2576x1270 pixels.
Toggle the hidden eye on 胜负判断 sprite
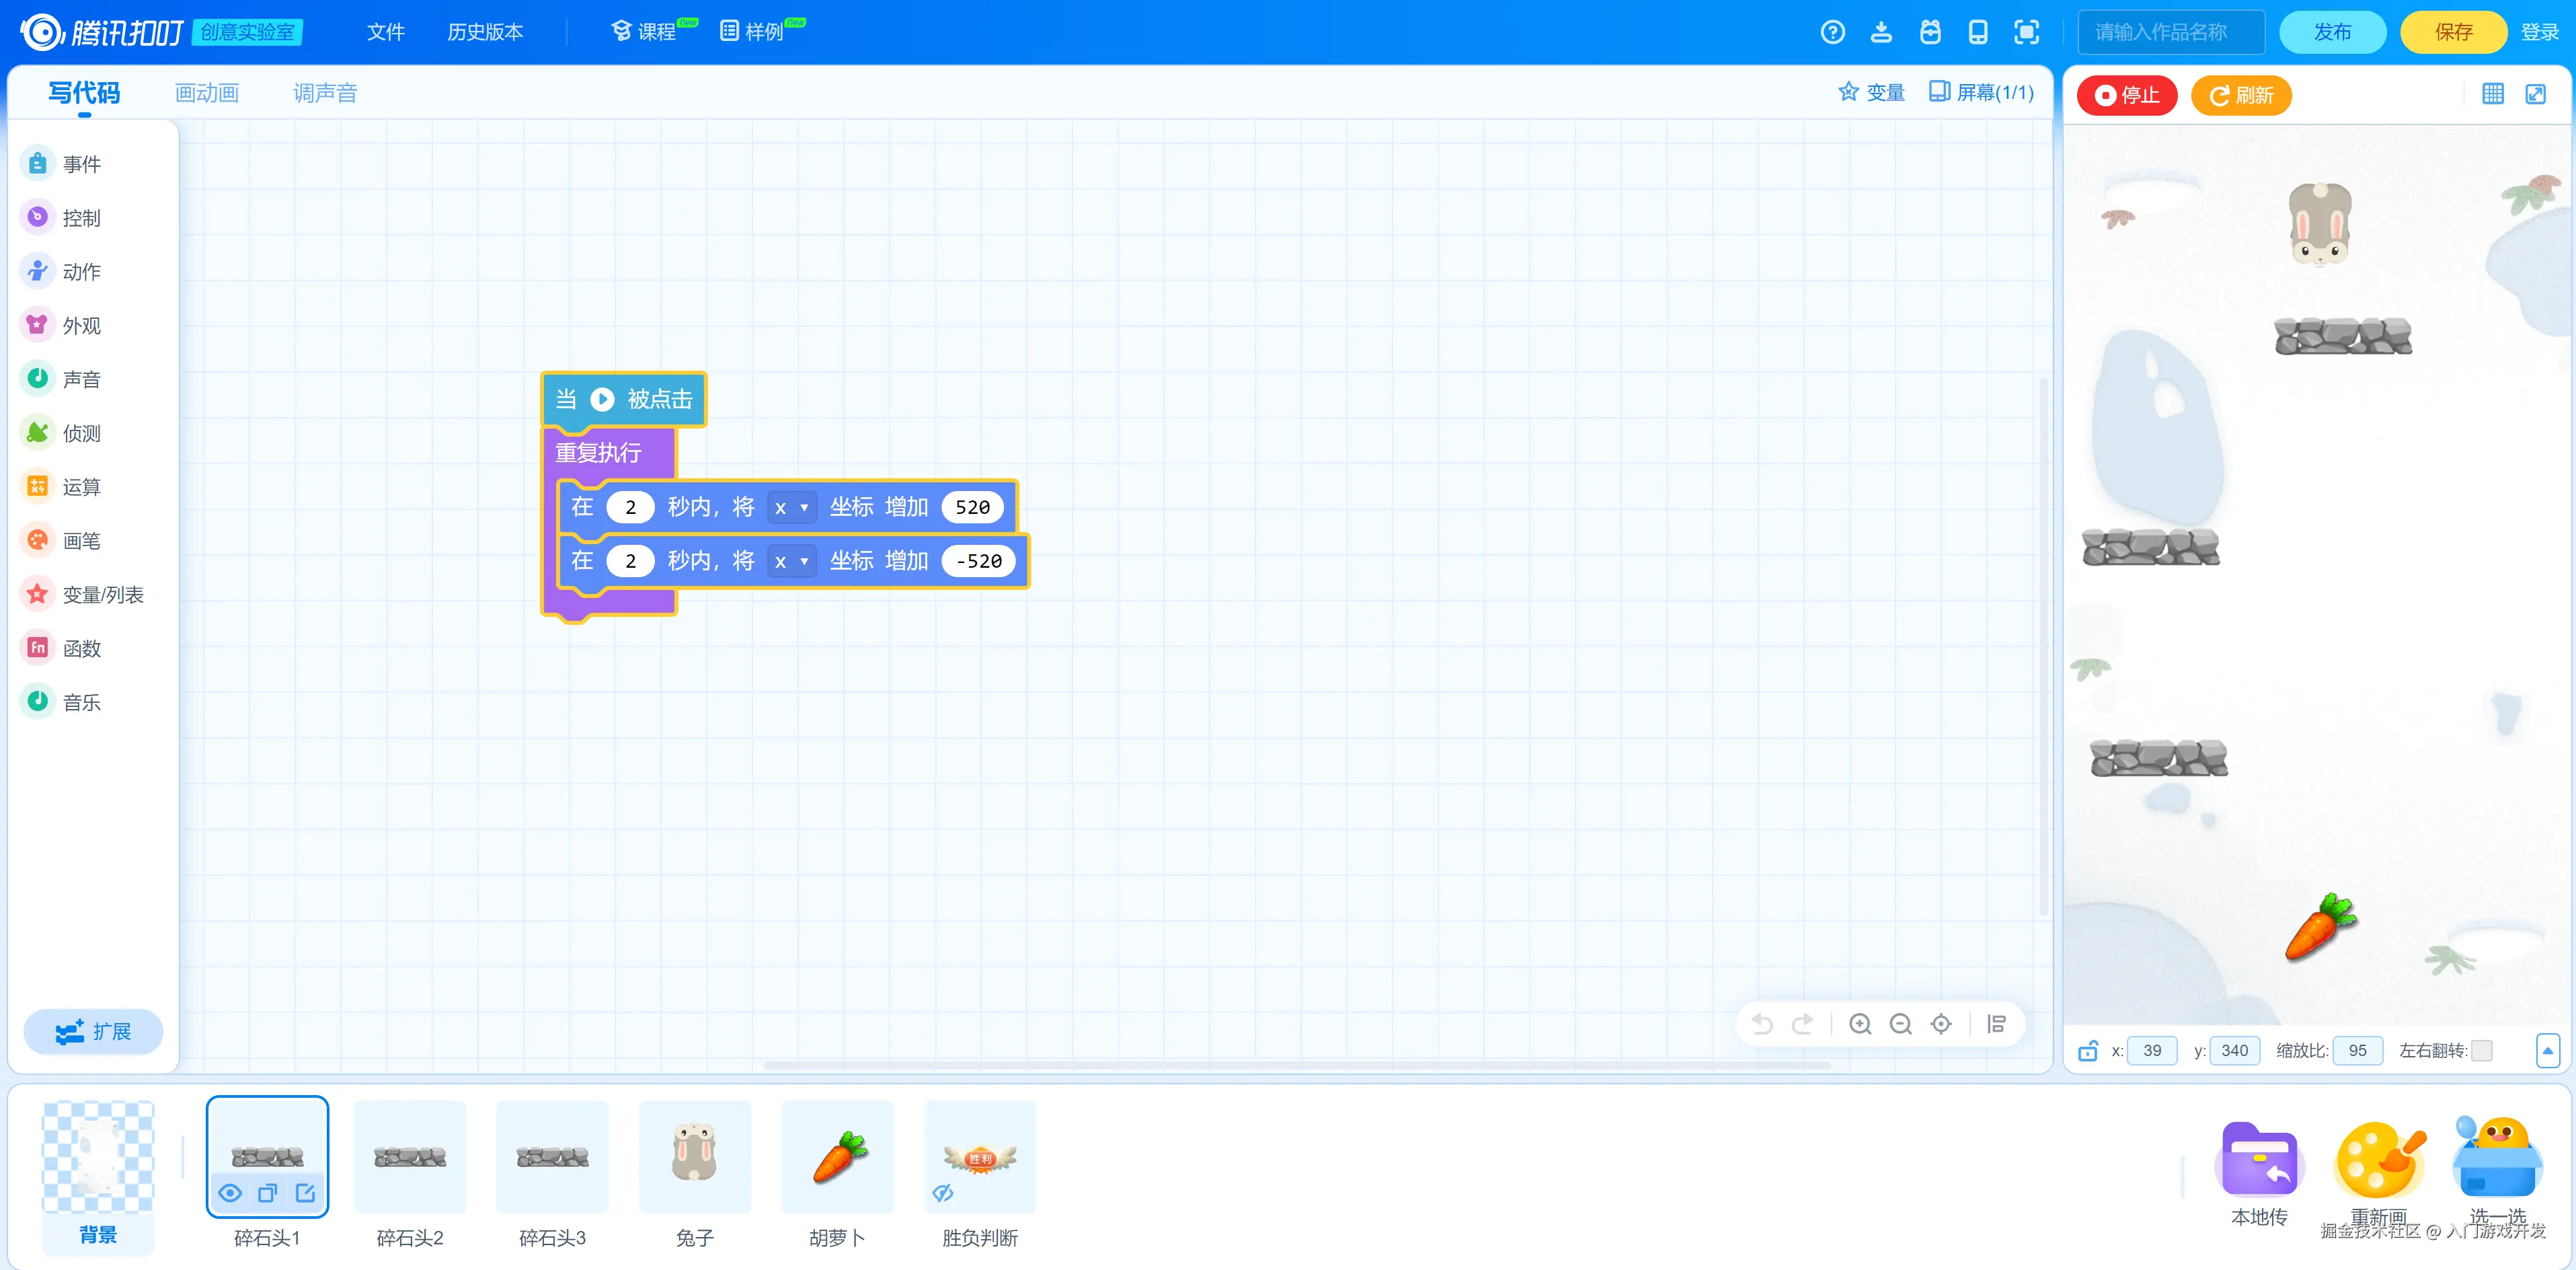[942, 1193]
